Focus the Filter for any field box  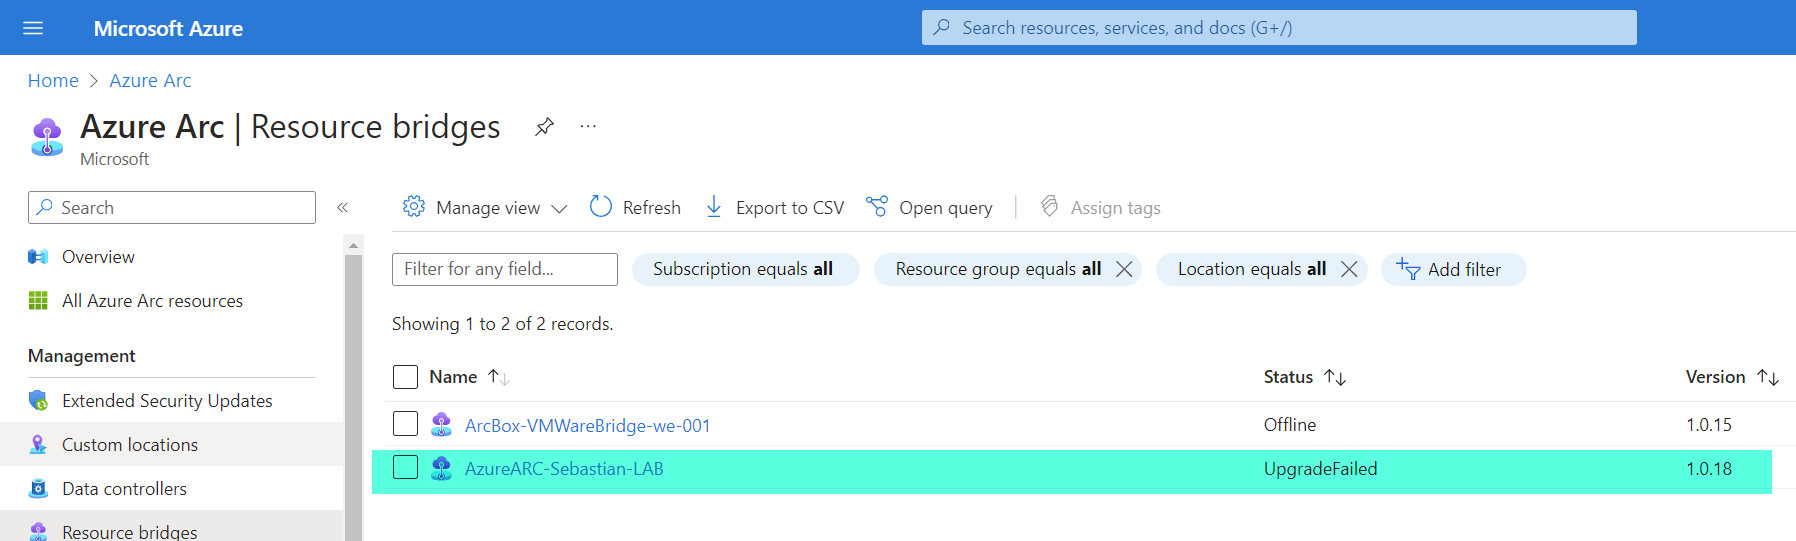(x=504, y=269)
